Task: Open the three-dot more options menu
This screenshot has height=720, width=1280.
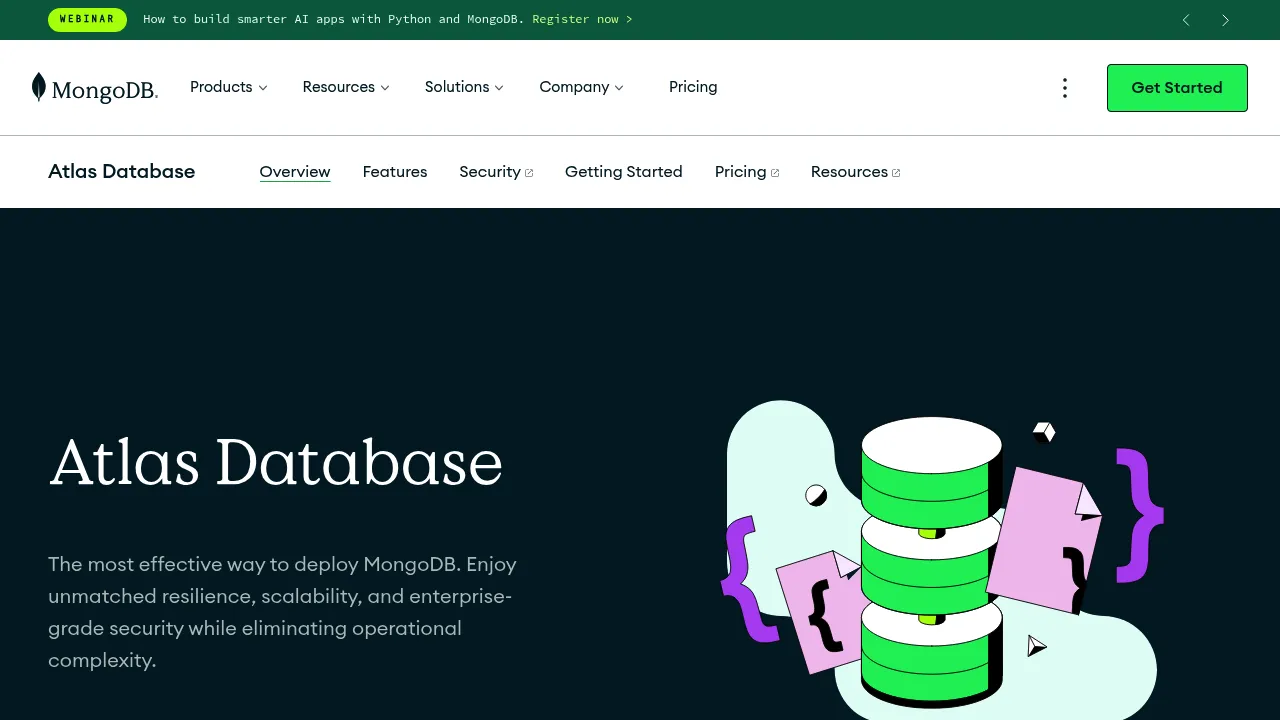Action: 1065,88
